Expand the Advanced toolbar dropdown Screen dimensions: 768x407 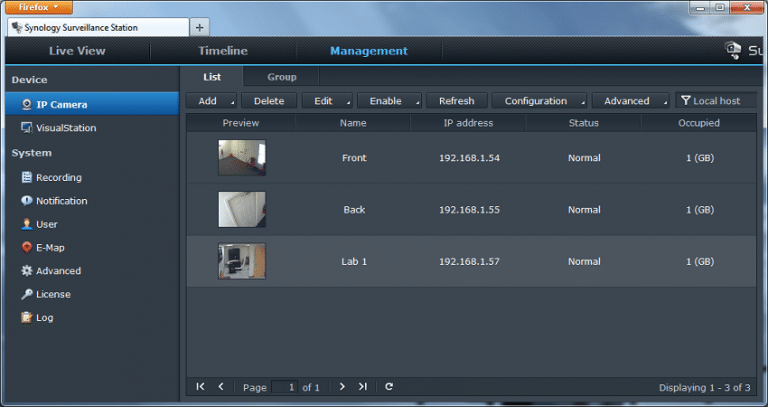pyautogui.click(x=630, y=101)
